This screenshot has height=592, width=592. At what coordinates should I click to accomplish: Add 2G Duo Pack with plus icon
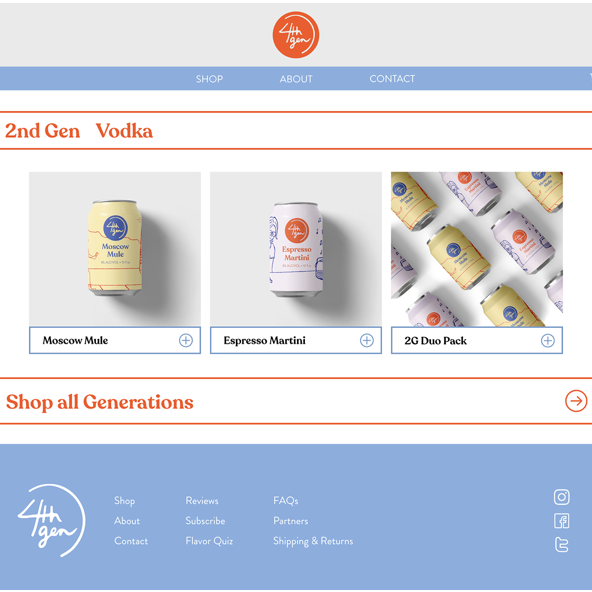coord(547,341)
